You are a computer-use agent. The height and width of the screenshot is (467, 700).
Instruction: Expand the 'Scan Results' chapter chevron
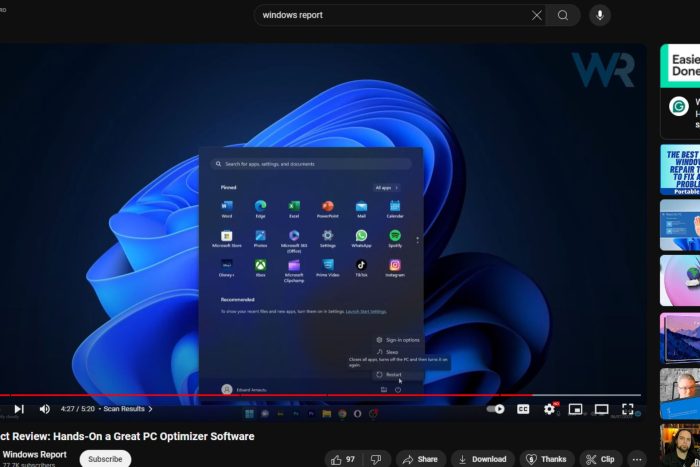pyautogui.click(x=150, y=409)
